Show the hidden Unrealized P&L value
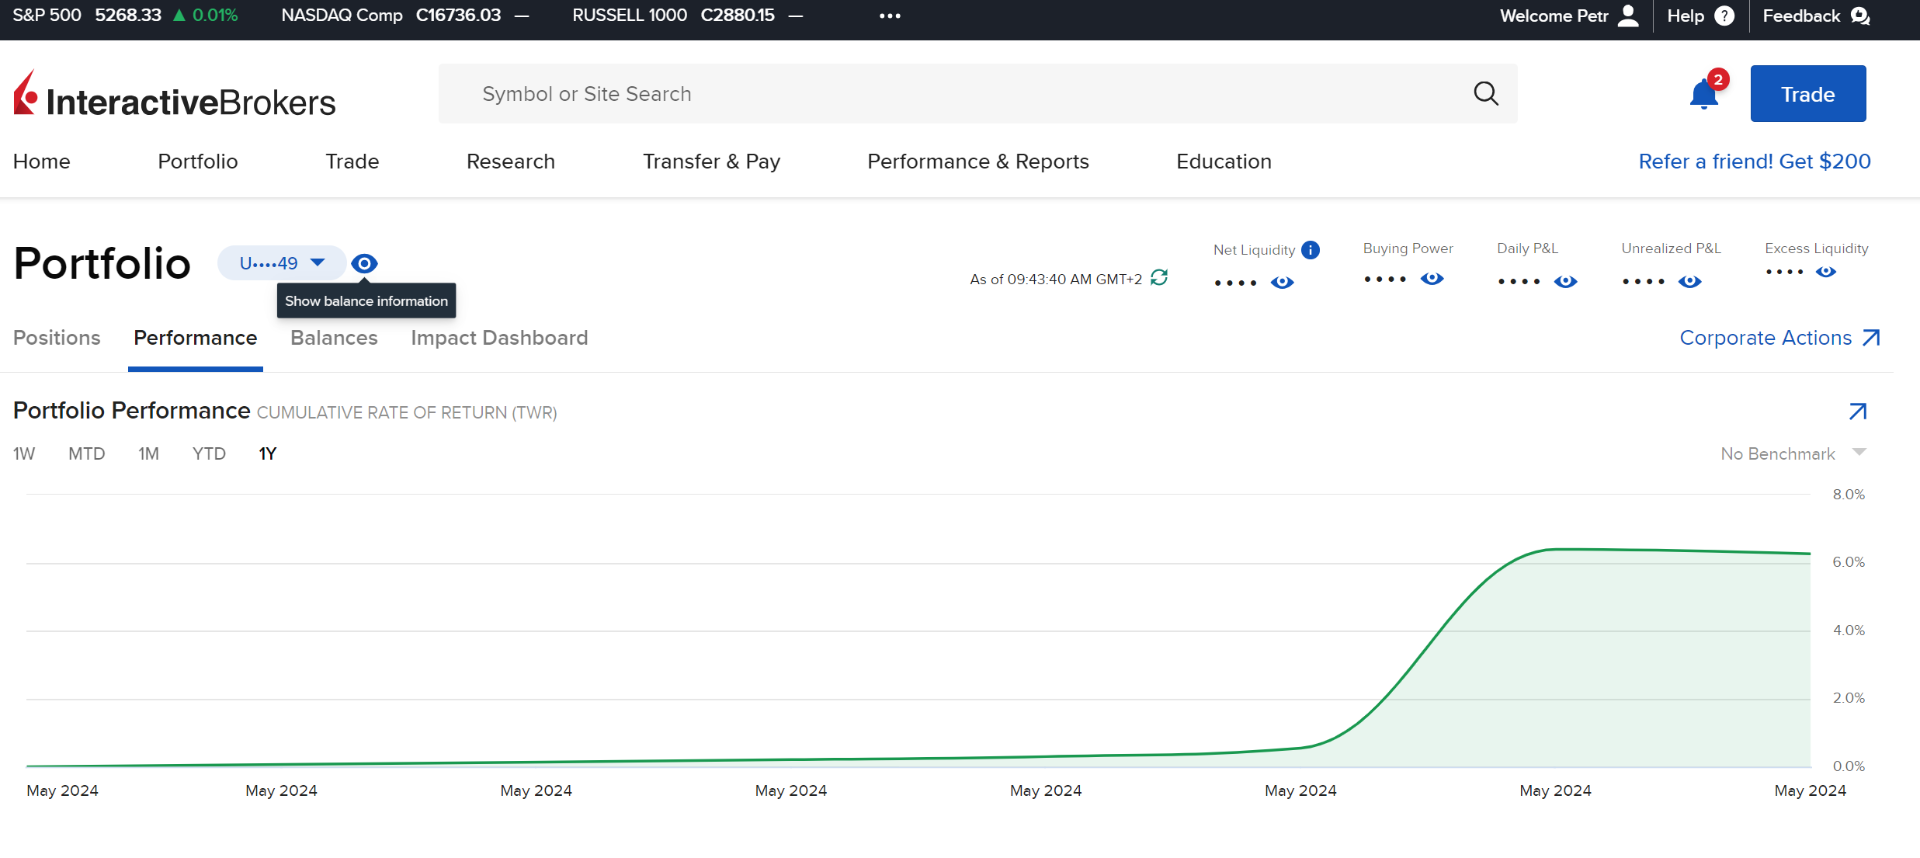Image resolution: width=1920 pixels, height=858 pixels. [x=1690, y=282]
